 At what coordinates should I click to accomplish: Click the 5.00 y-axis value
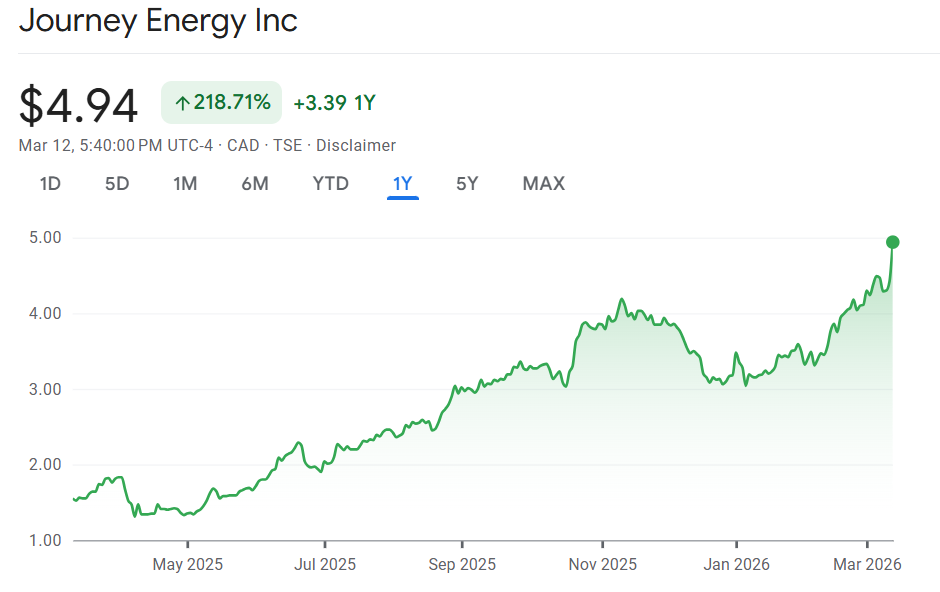(x=46, y=238)
